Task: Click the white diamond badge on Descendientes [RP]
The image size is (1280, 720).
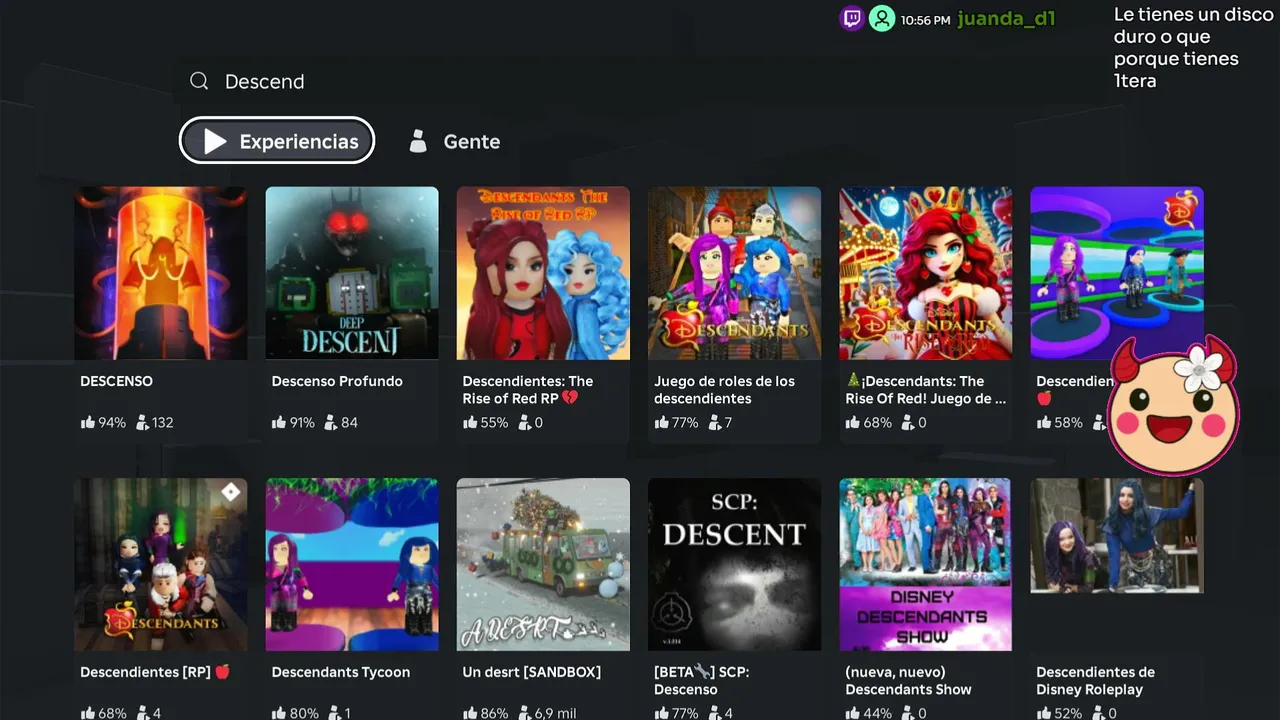Action: tap(231, 492)
